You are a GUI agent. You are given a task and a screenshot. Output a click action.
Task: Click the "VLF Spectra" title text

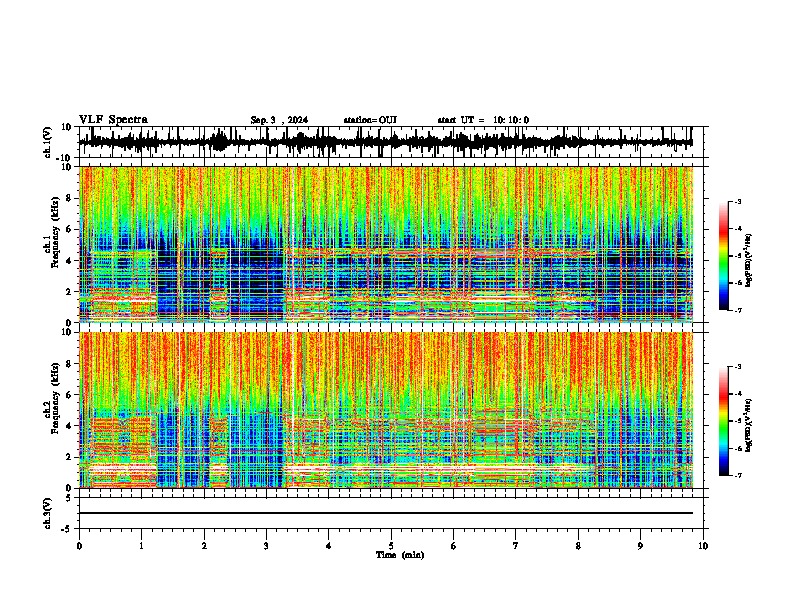pyautogui.click(x=113, y=120)
